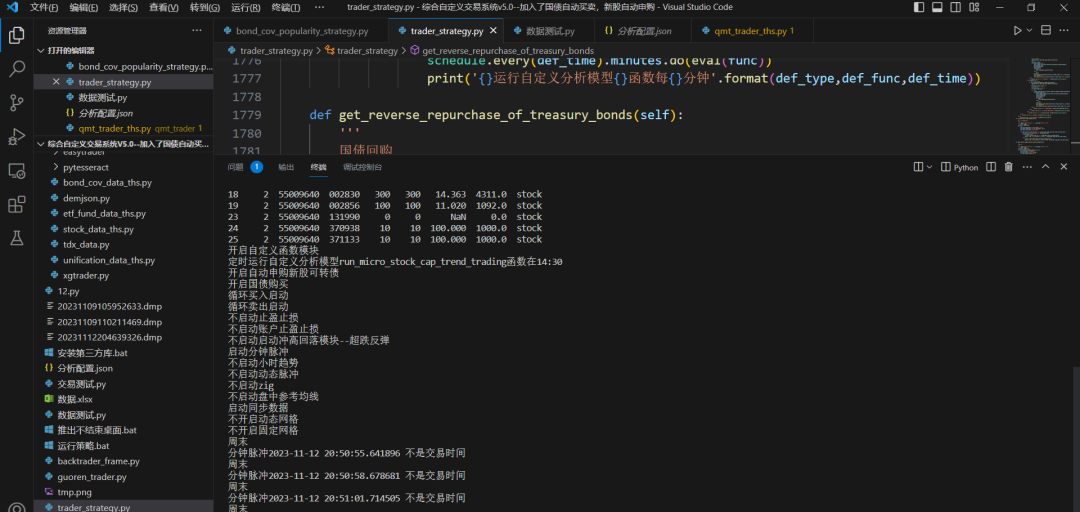1080x512 pixels.
Task: Switch to 数据测试.py editor tab
Action: [x=547, y=31]
